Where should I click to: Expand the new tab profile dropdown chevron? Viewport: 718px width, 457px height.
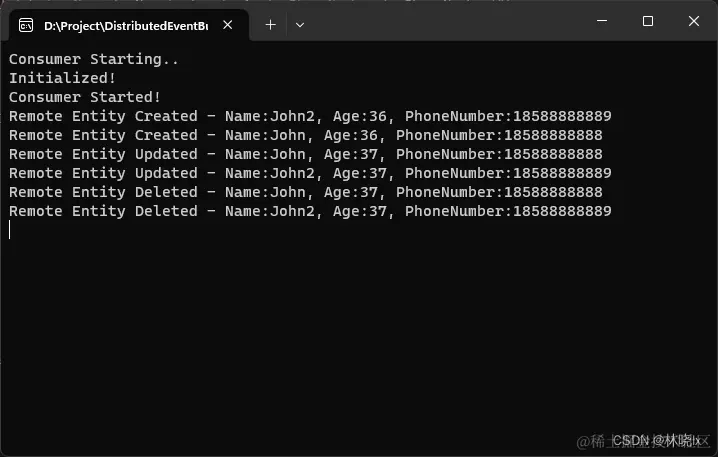[300, 25]
